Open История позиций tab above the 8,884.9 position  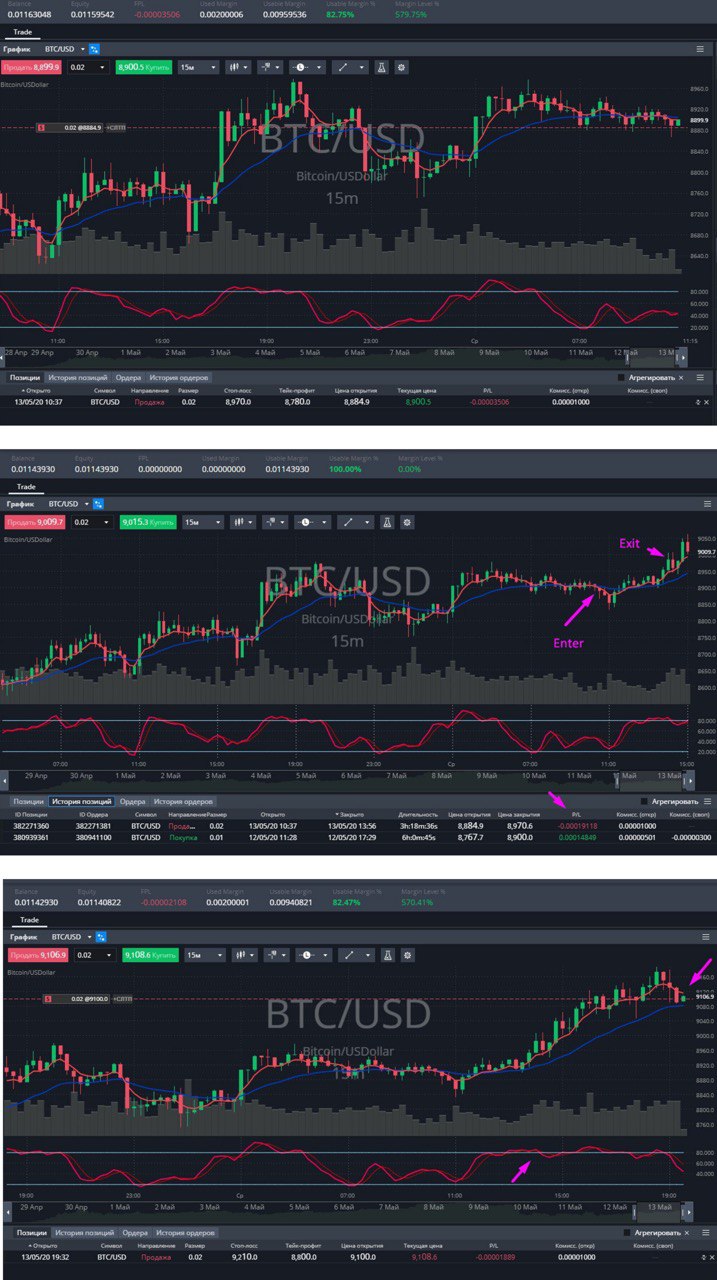(77, 378)
